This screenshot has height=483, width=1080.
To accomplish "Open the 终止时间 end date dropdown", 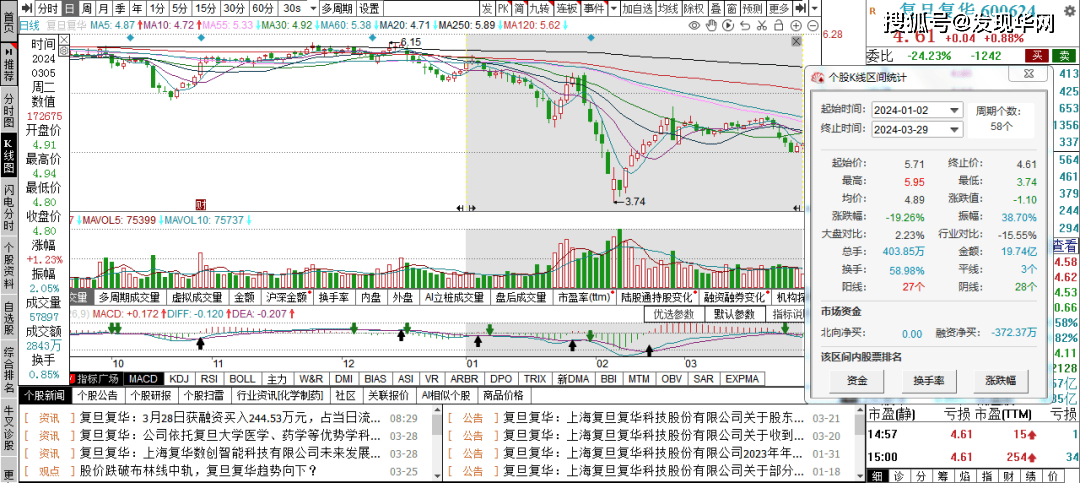I will 954,129.
